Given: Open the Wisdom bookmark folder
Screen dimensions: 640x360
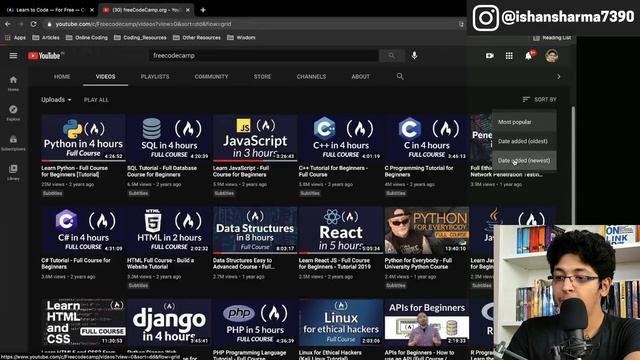Looking at the screenshot, I should pos(241,38).
